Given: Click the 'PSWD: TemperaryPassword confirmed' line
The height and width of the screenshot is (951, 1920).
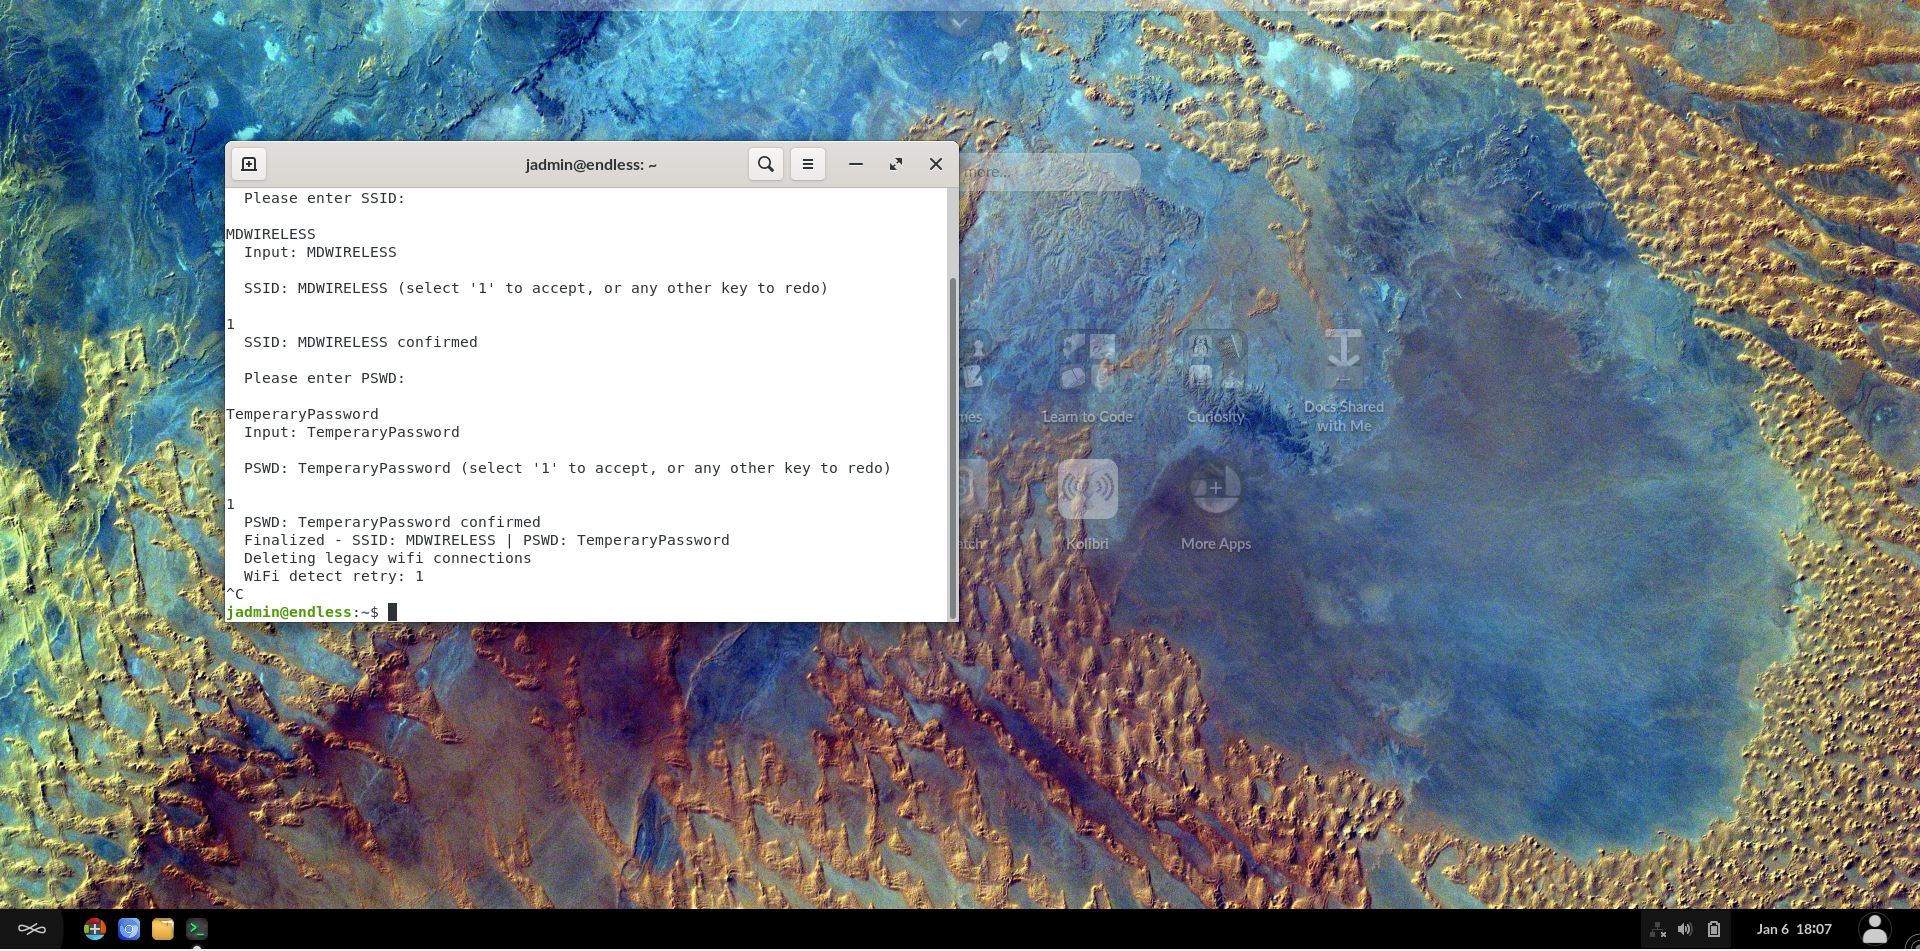Looking at the screenshot, I should (392, 522).
